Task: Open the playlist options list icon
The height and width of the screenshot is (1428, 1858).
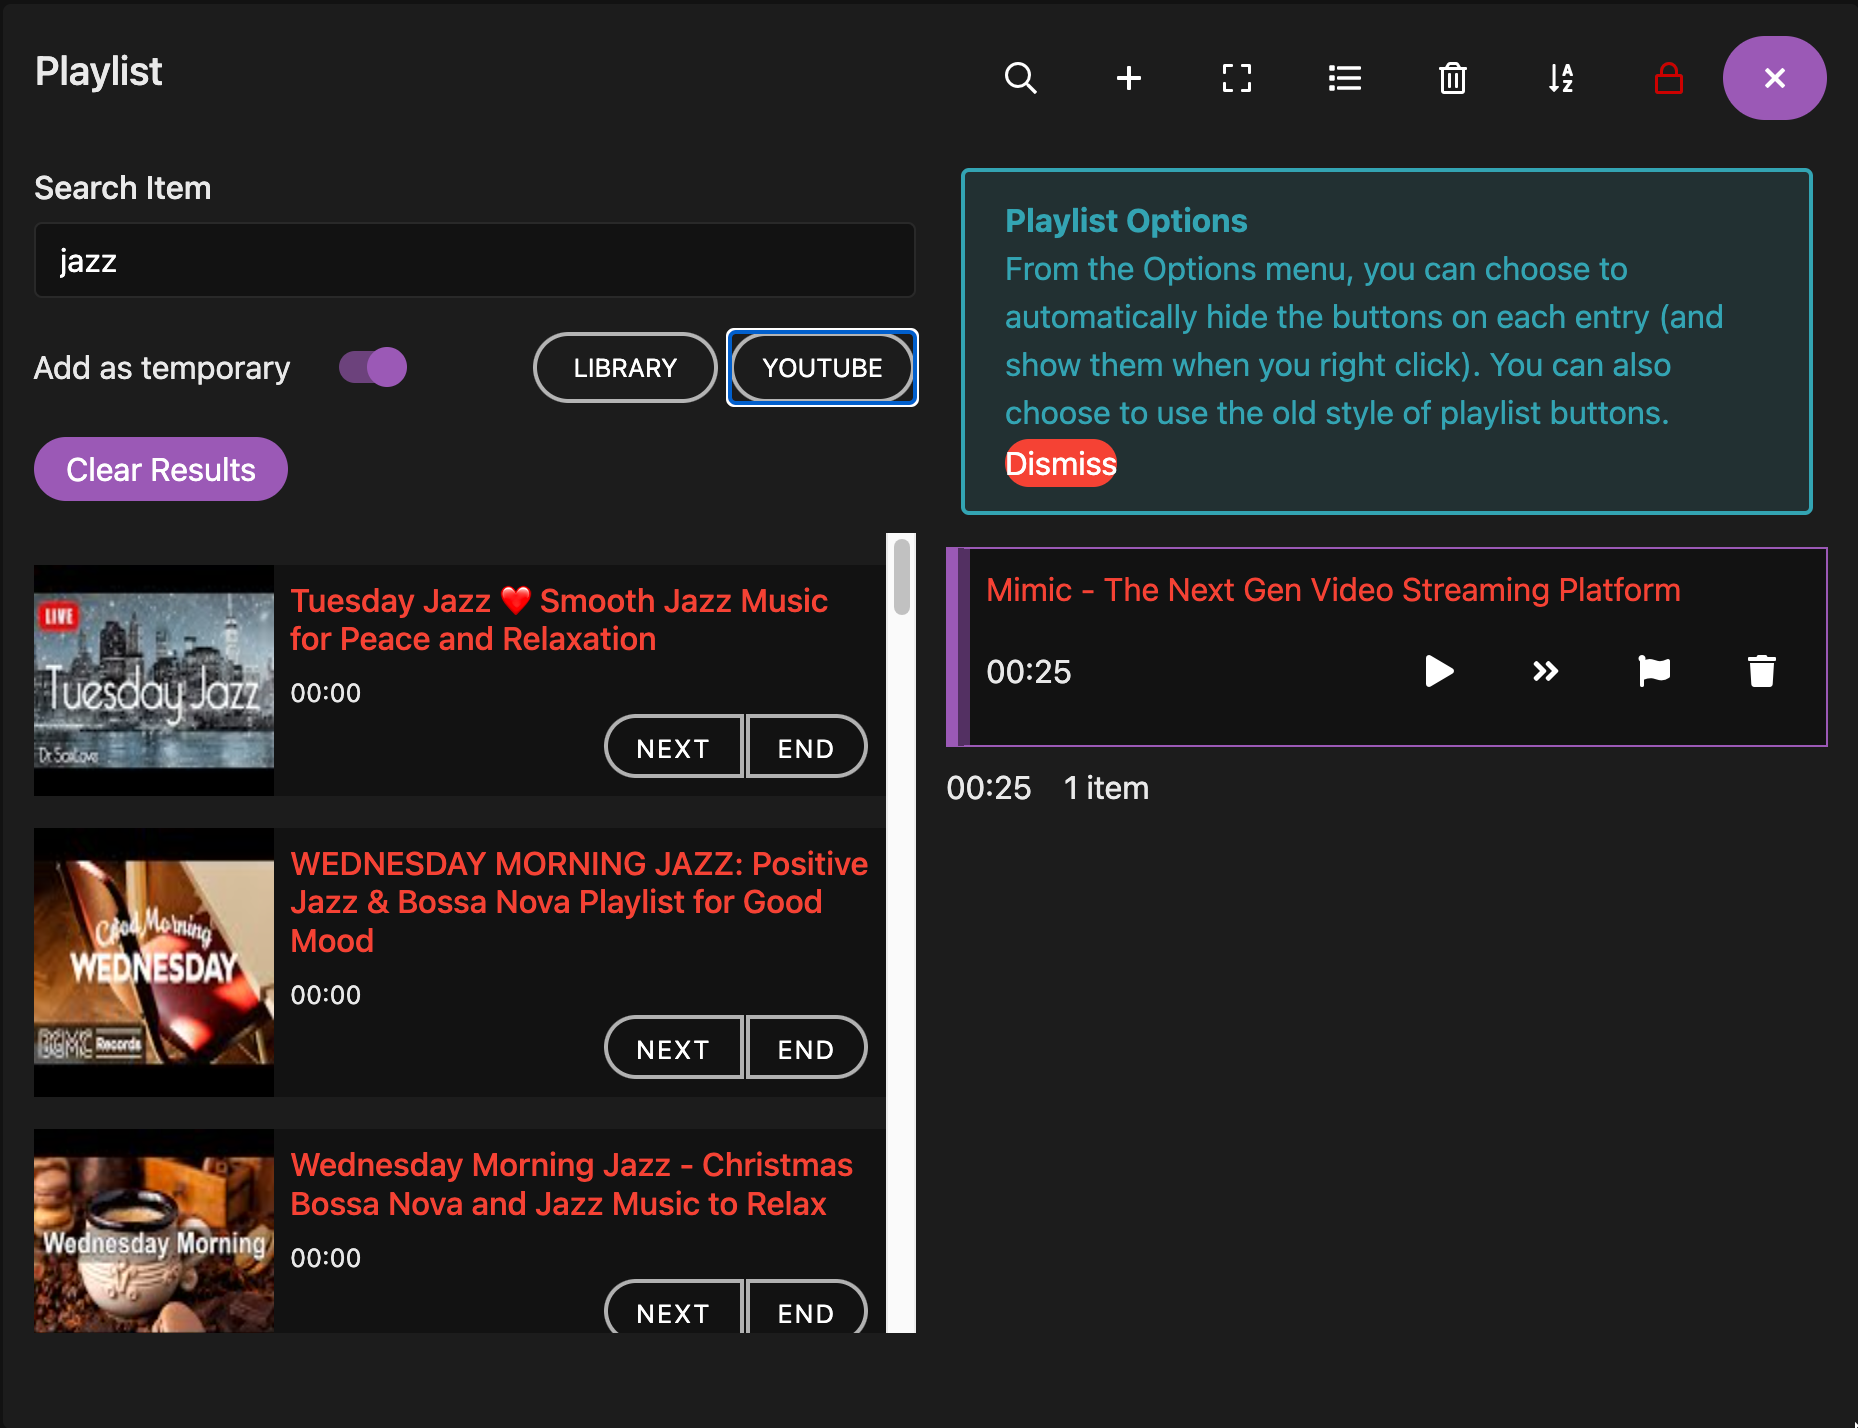Action: 1344,78
